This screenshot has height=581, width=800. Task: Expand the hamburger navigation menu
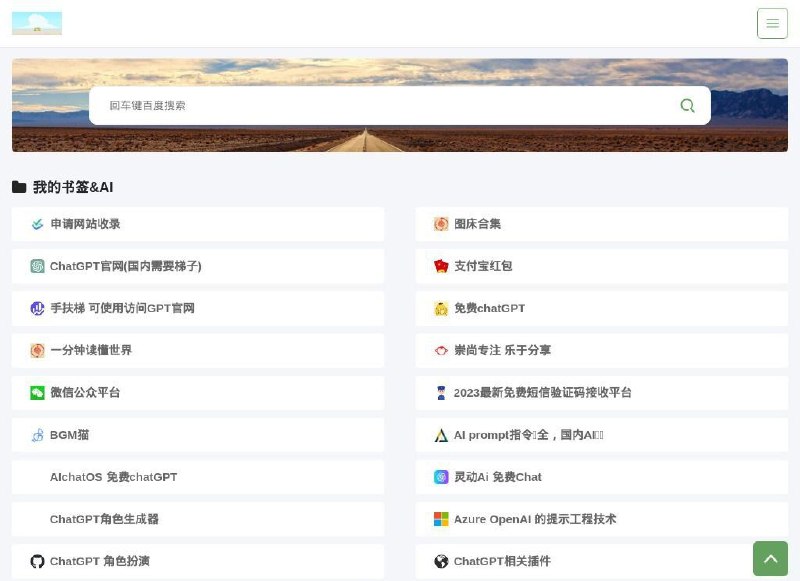pyautogui.click(x=772, y=23)
